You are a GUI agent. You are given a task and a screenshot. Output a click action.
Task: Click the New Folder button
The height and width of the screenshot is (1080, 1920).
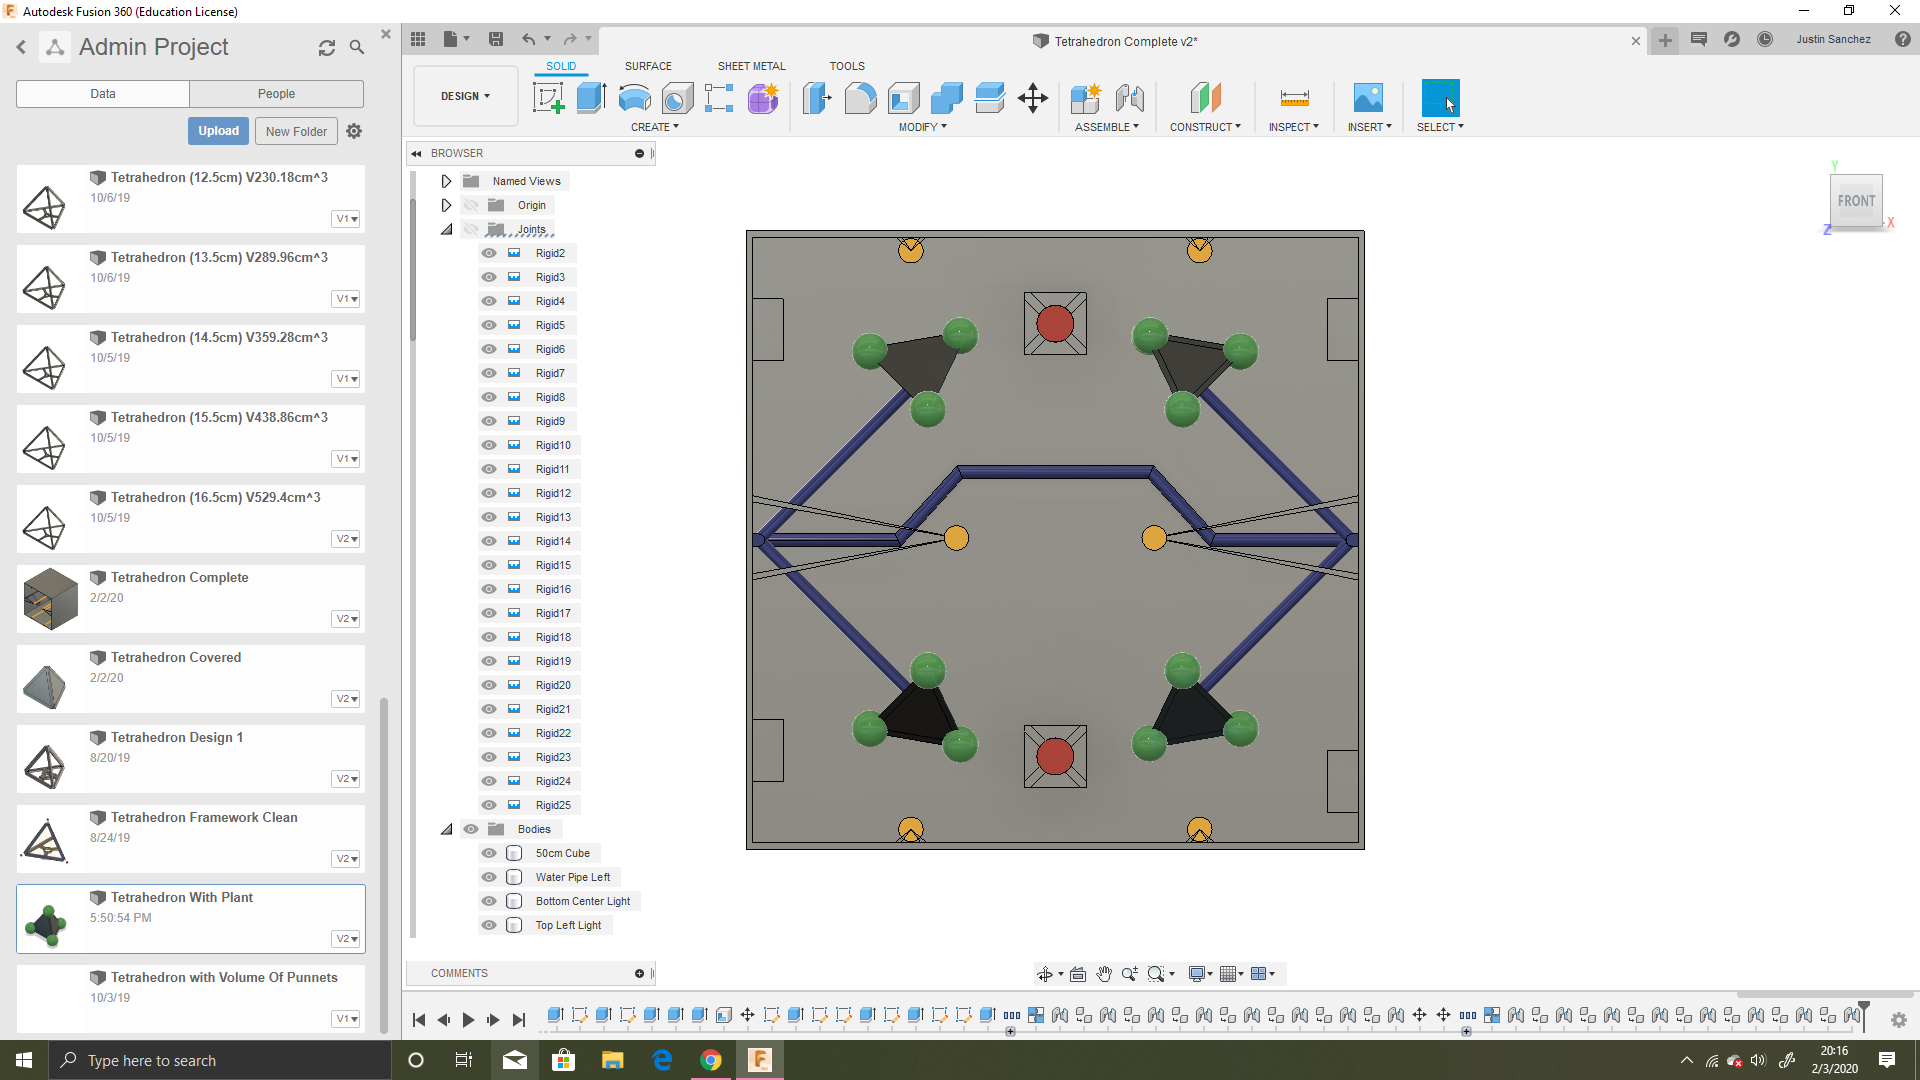296,131
